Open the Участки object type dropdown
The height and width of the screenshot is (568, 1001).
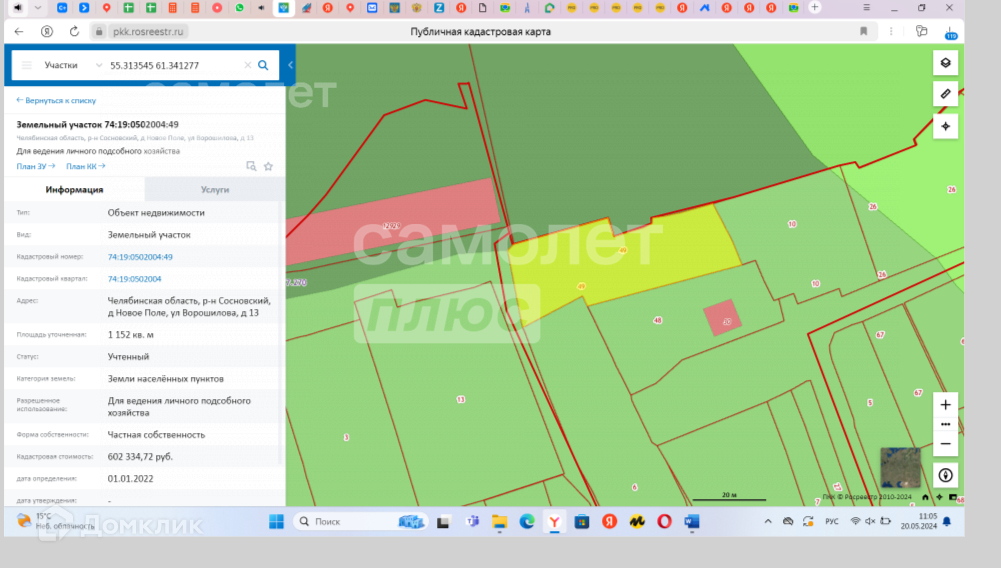pyautogui.click(x=73, y=65)
